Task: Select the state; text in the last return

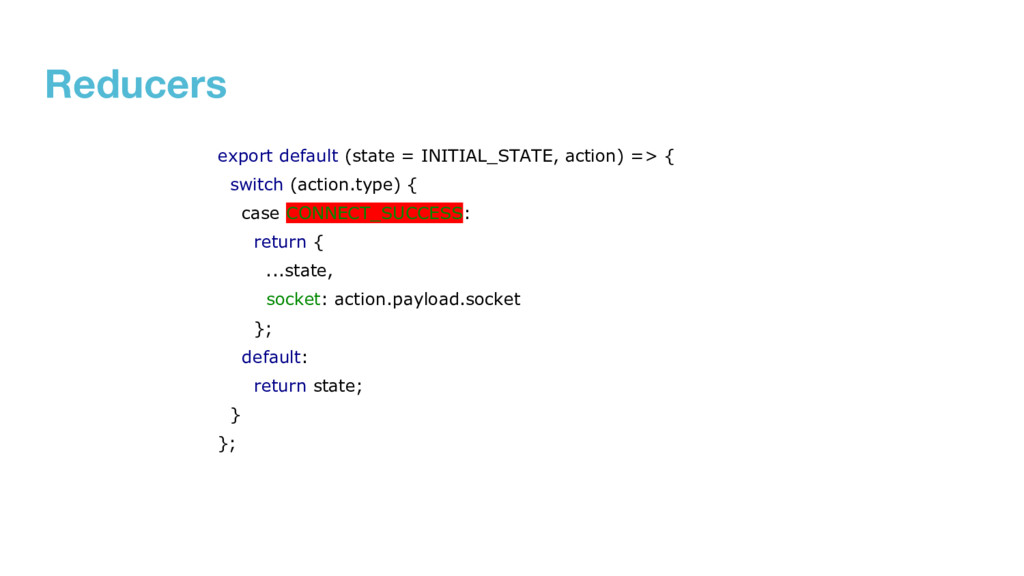Action: [338, 386]
